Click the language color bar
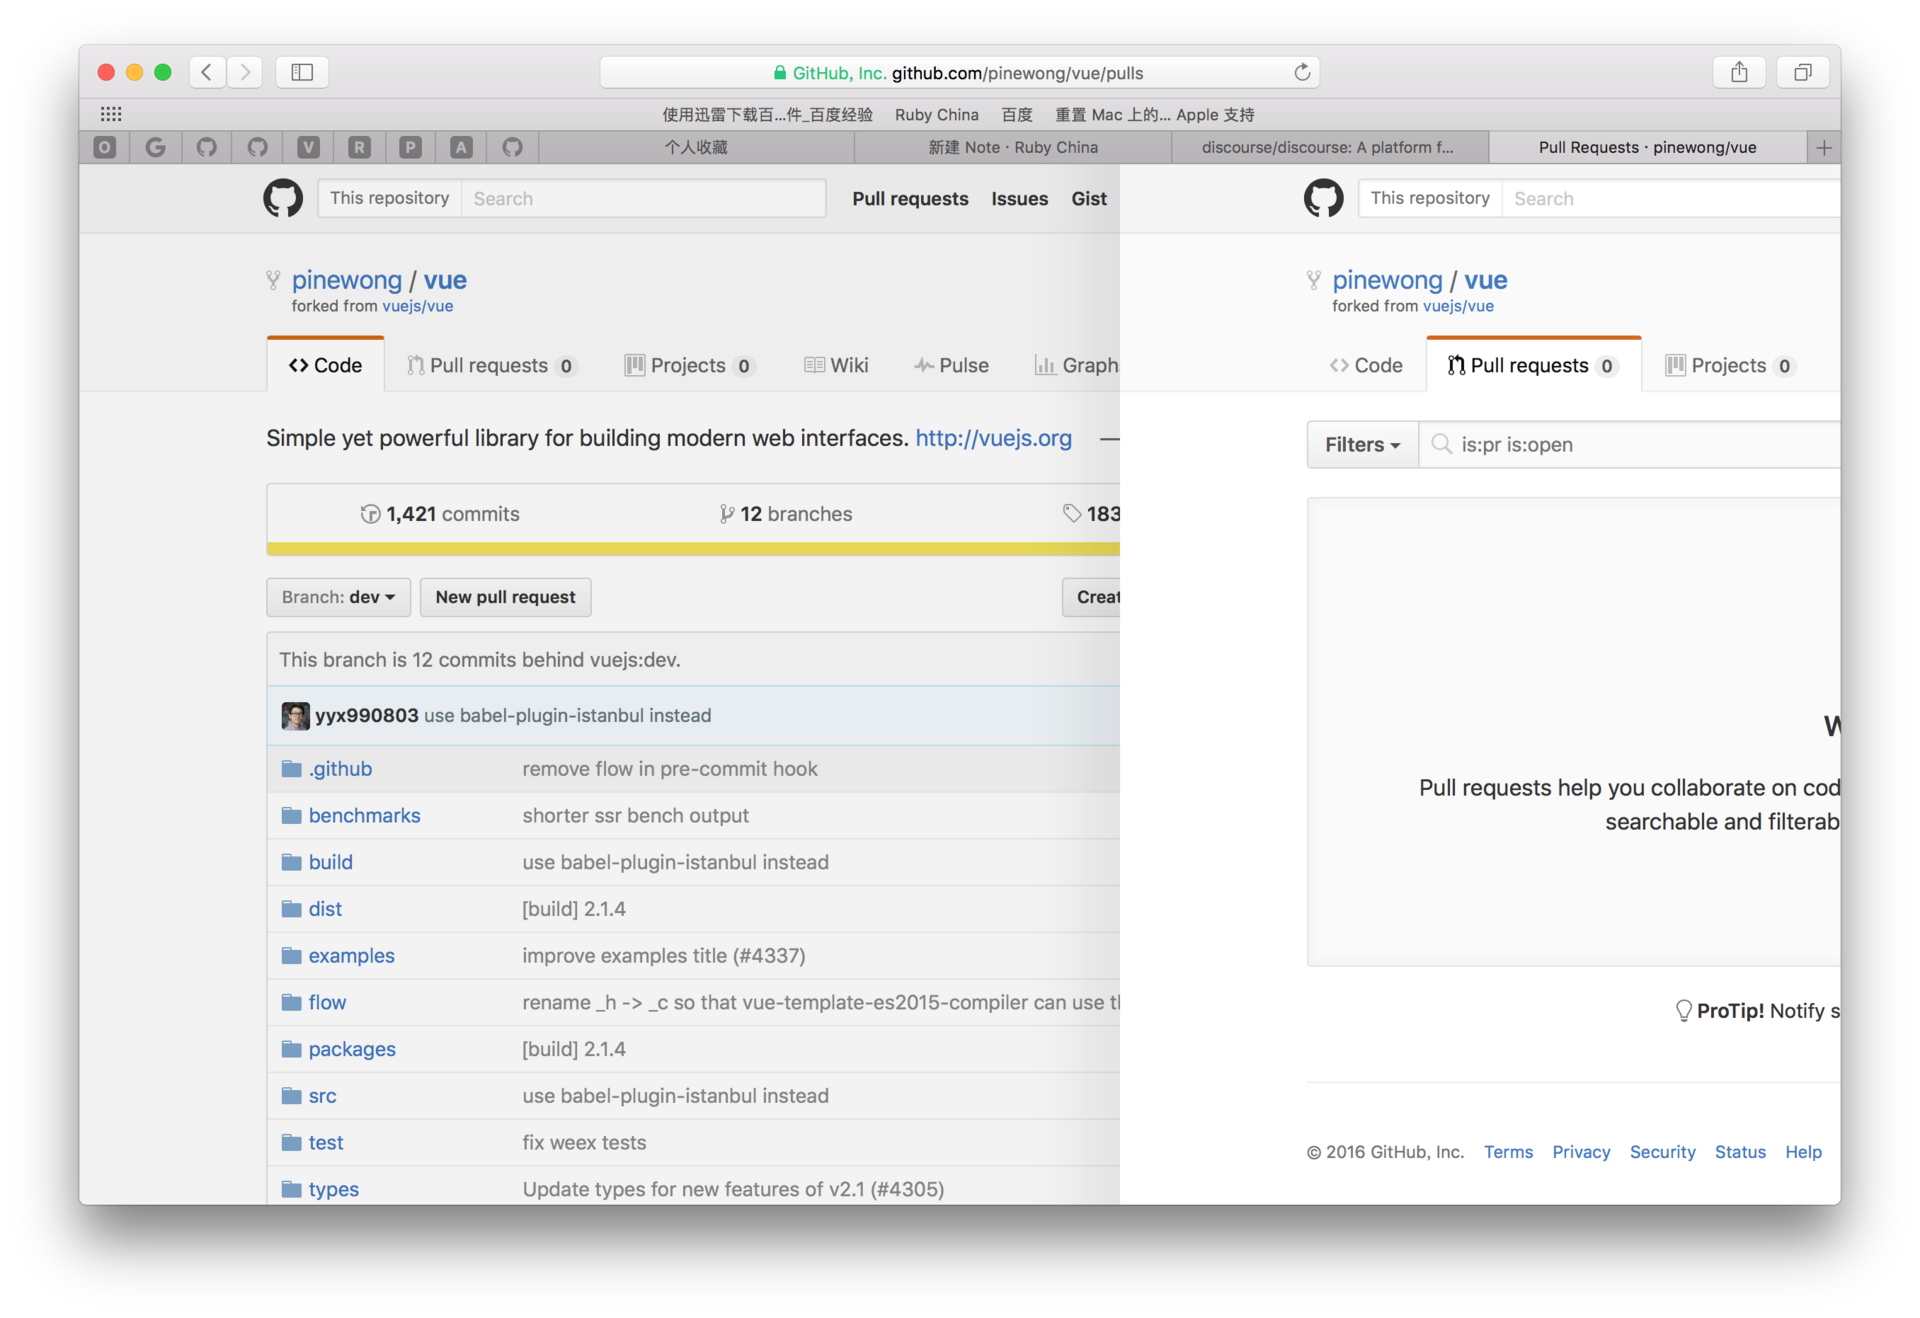The image size is (1920, 1318). point(693,549)
